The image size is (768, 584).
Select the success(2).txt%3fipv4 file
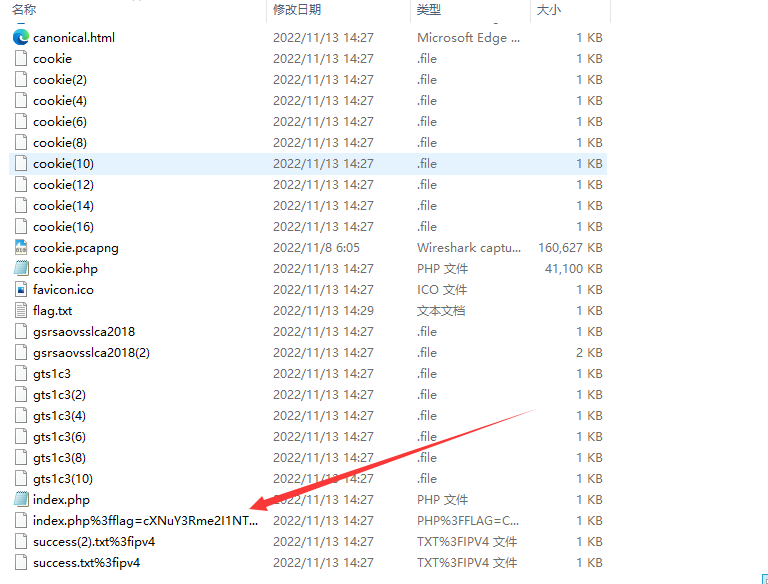[94, 541]
